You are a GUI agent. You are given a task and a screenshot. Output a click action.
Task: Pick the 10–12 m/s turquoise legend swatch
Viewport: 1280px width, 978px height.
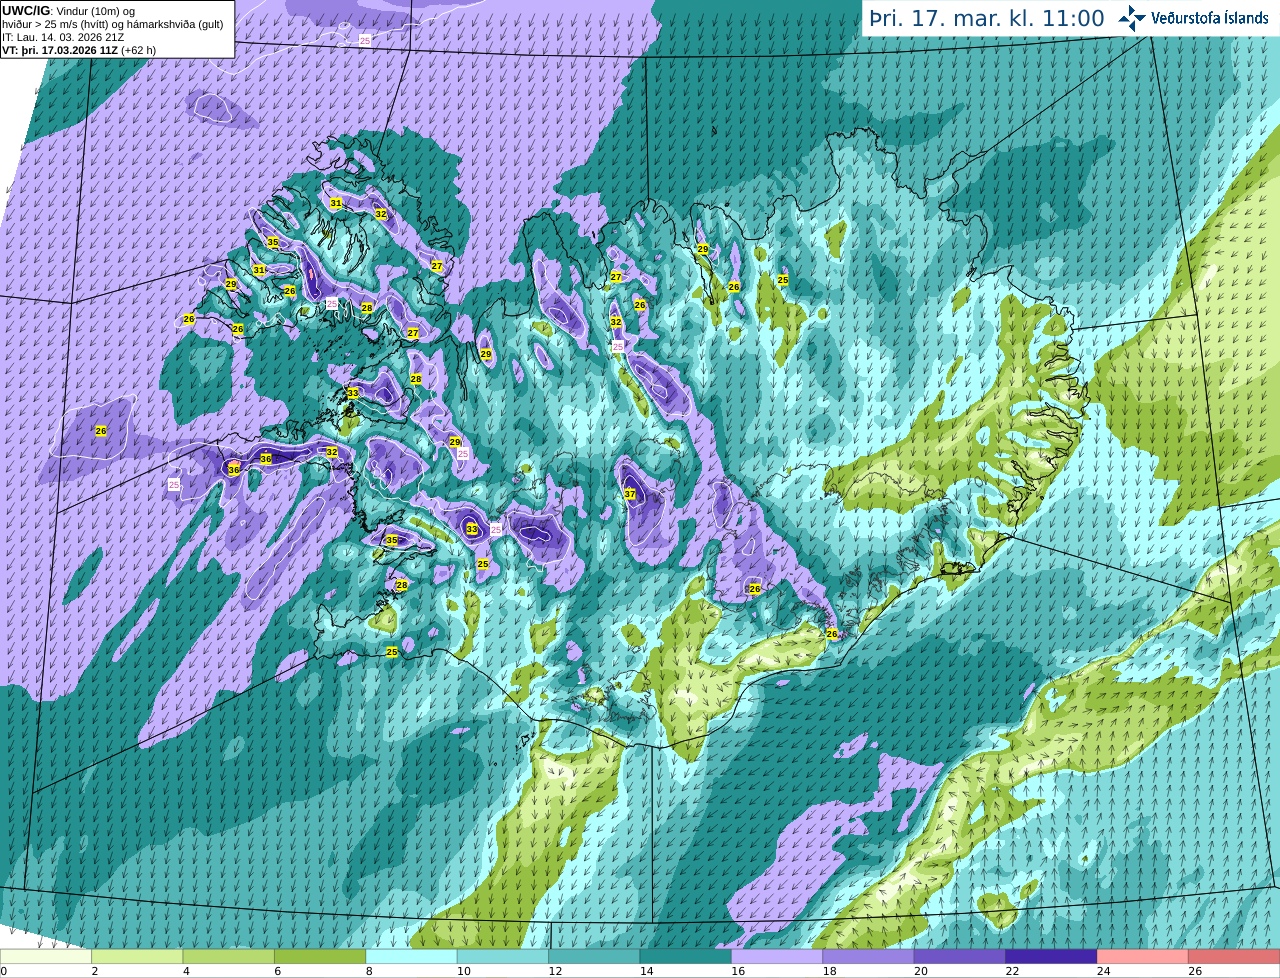click(x=503, y=957)
